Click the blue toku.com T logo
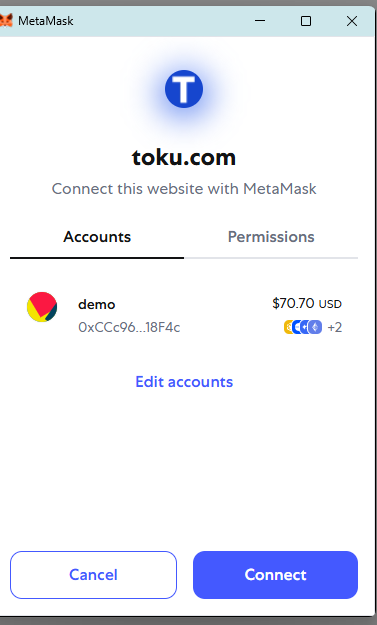Screen dimensions: 377x625 coord(184,89)
